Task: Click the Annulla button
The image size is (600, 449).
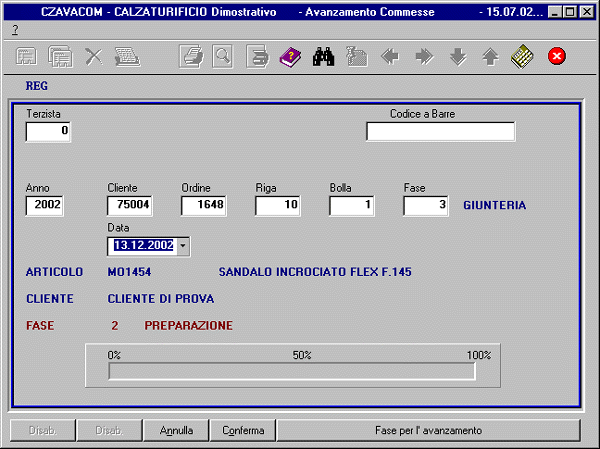Action: (x=176, y=430)
